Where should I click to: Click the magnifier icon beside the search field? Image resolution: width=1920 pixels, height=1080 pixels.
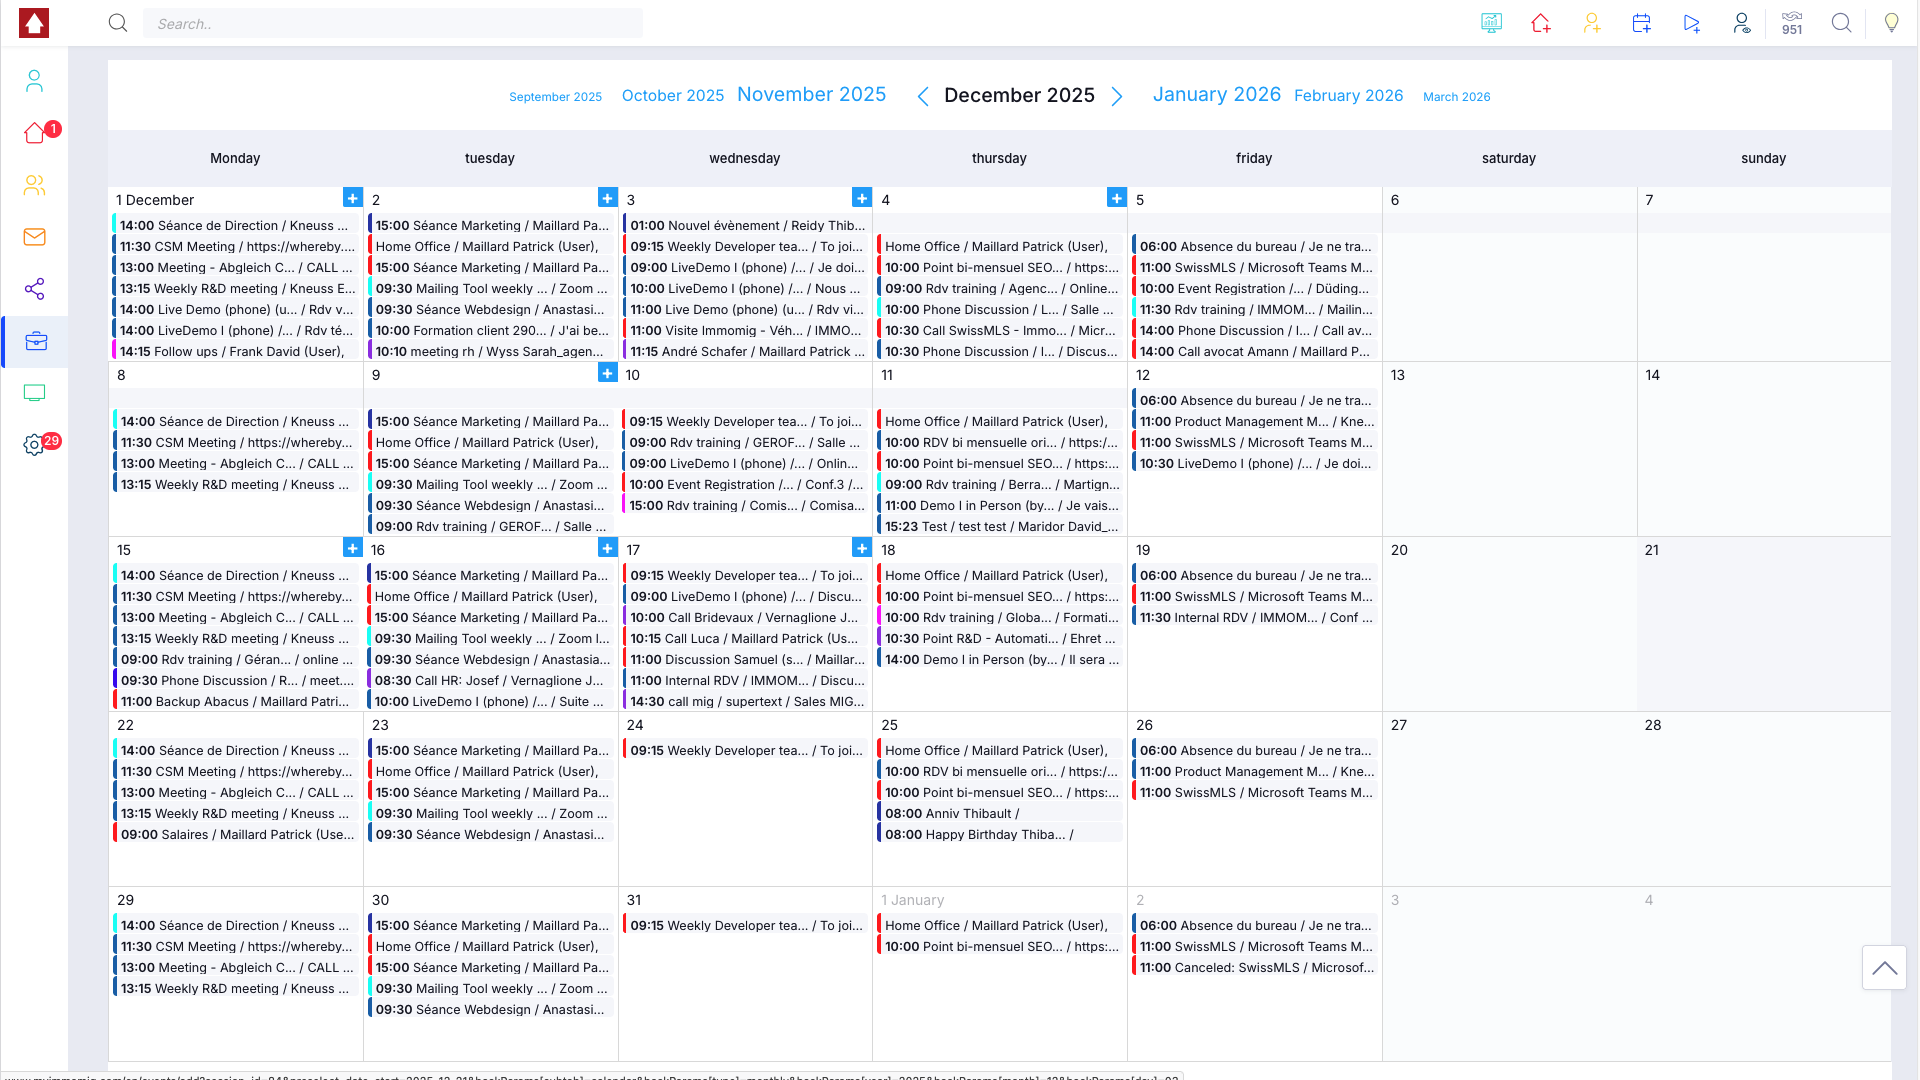118,23
